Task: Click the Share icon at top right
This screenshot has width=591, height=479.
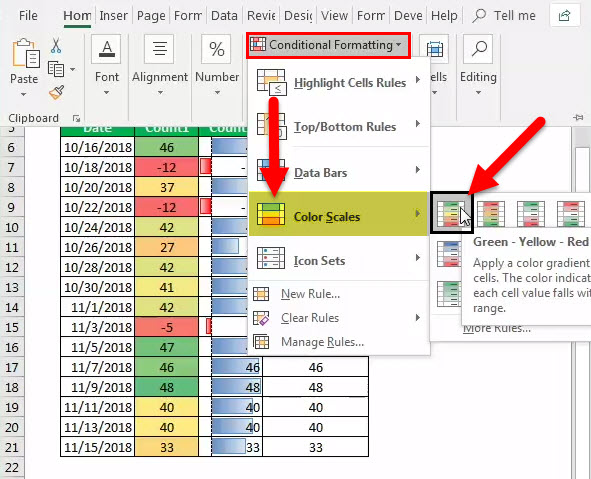Action: coord(565,15)
